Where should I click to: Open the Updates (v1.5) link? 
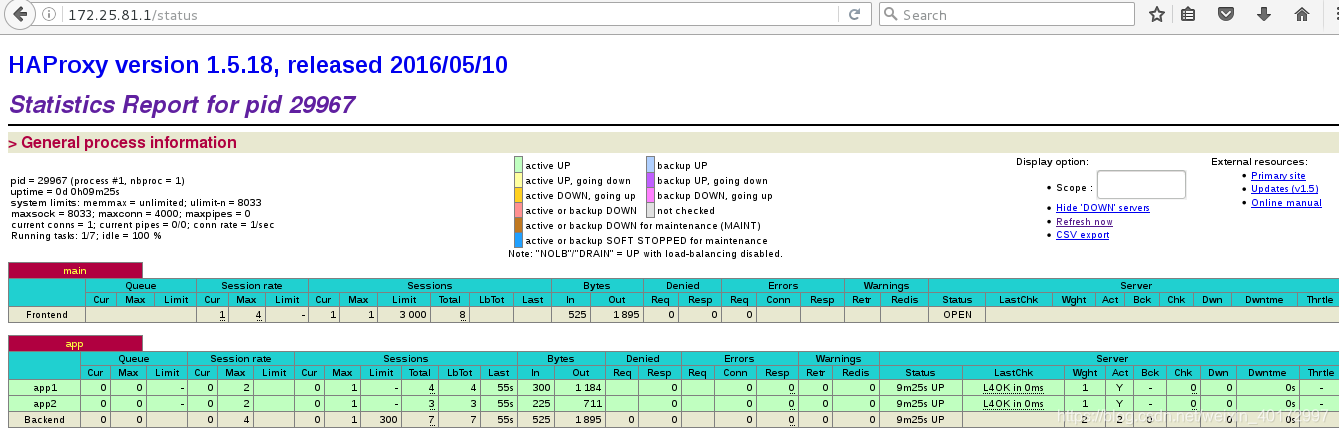(x=1284, y=188)
